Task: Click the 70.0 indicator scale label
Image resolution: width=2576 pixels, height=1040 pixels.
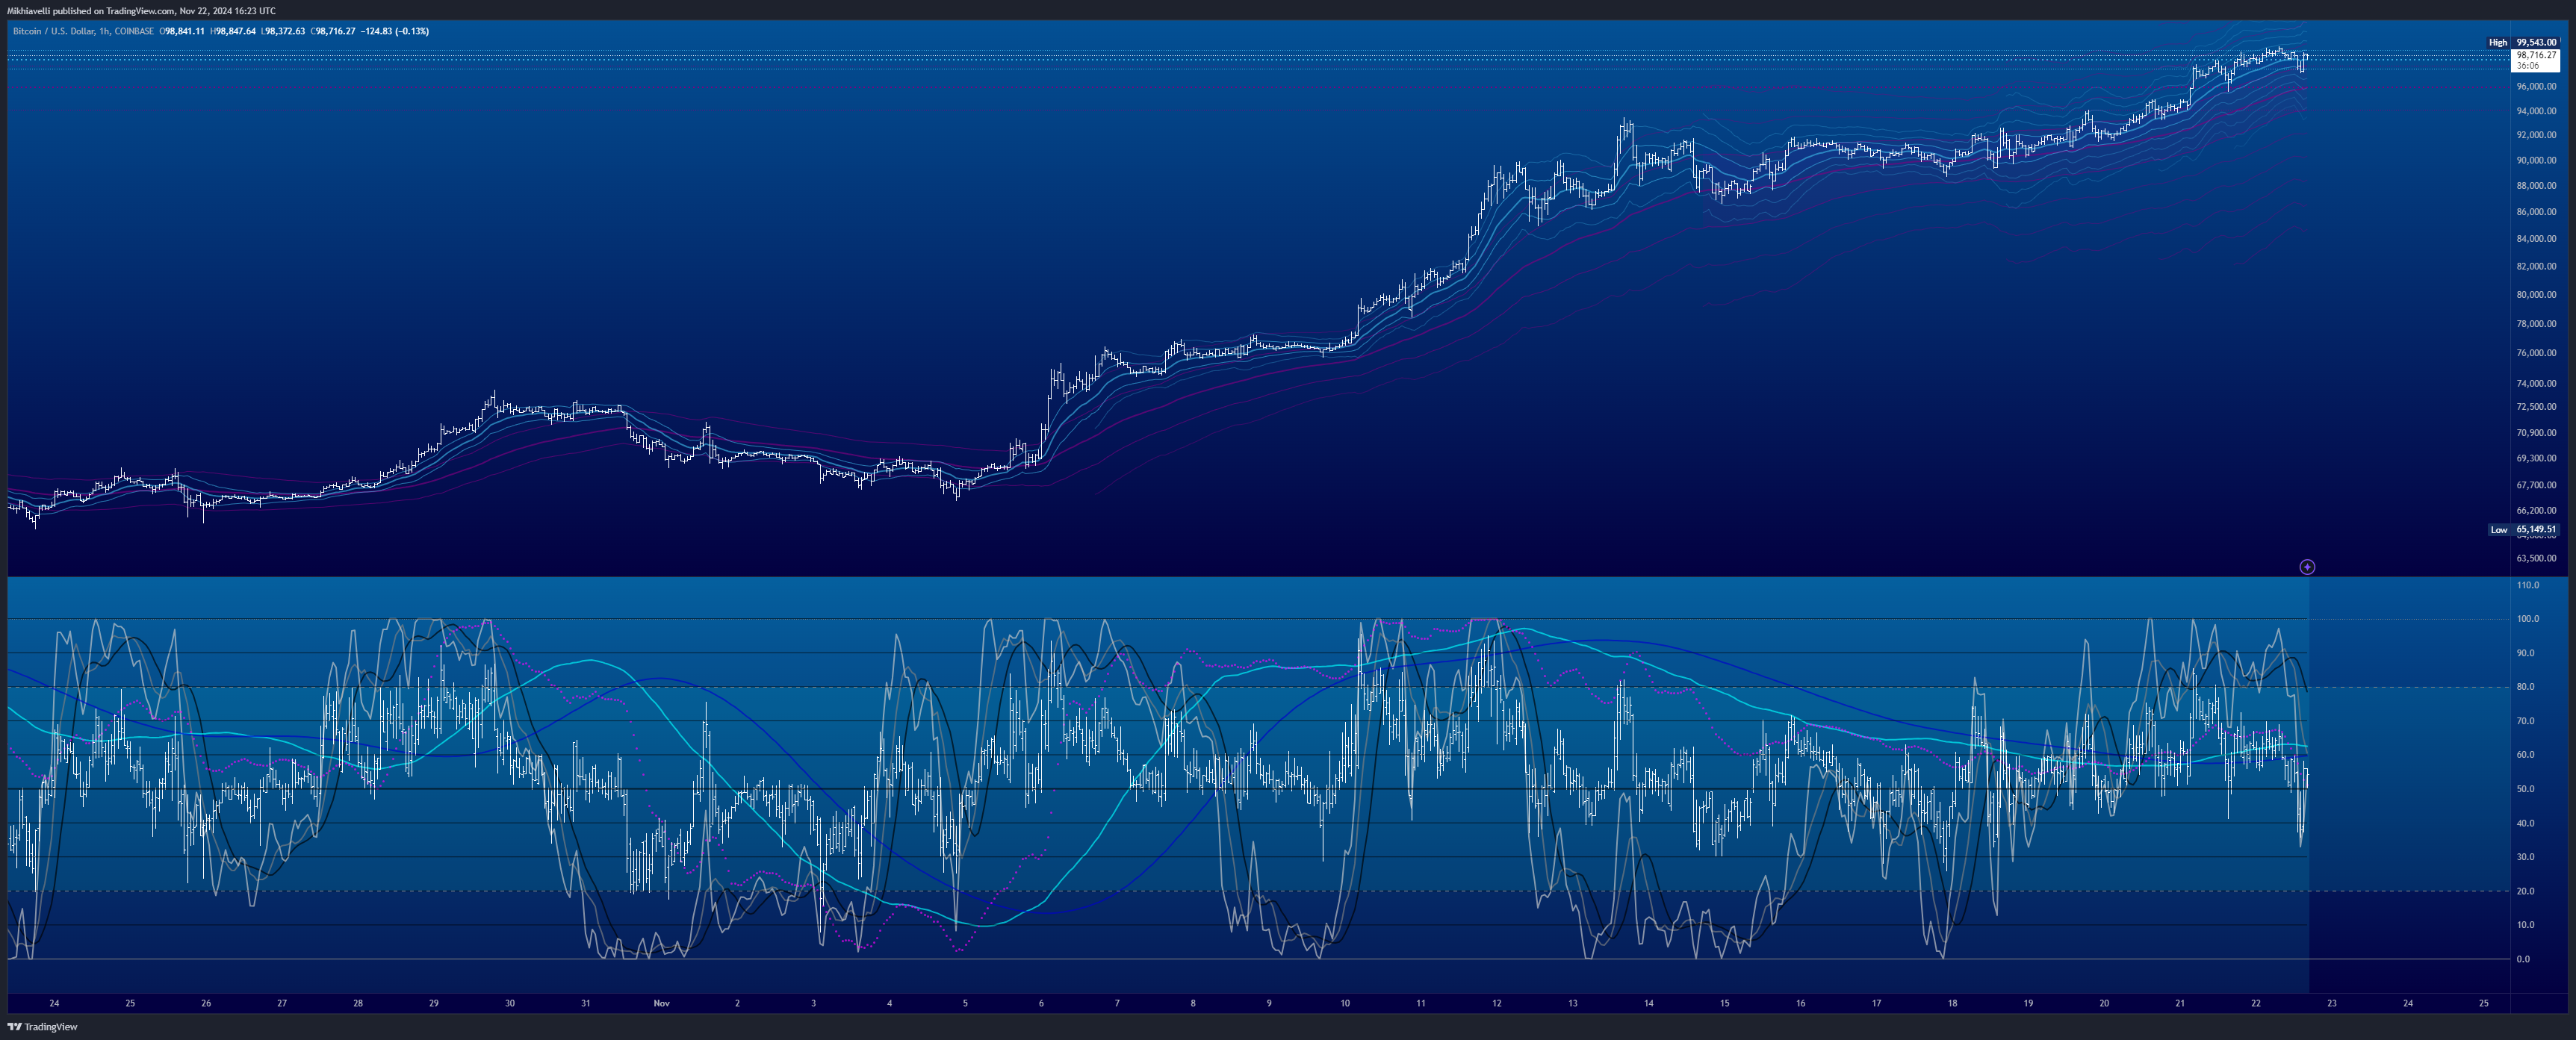Action: (2526, 721)
